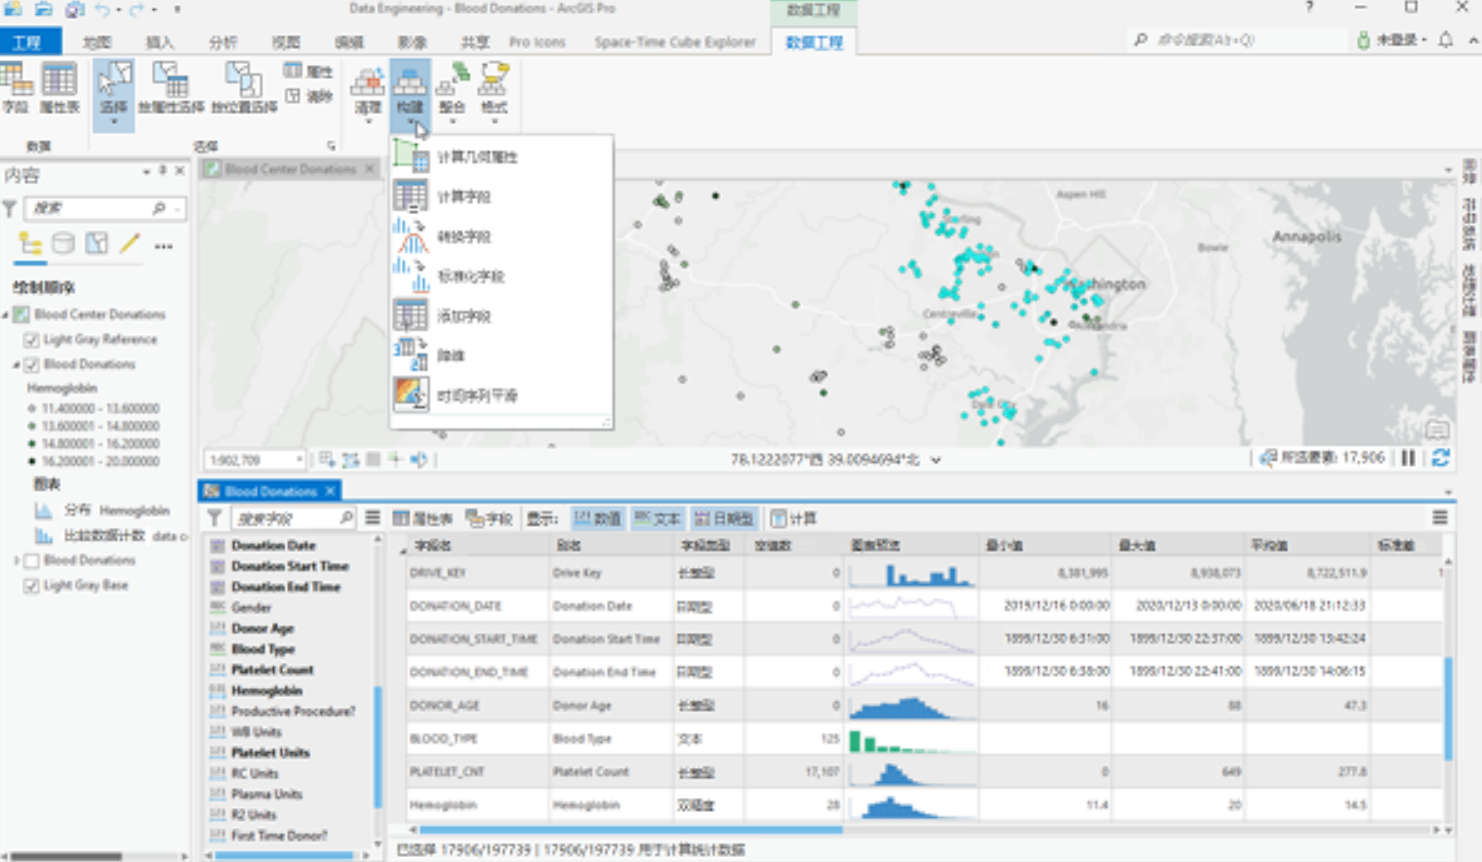Select list by data source icon
1482x862 pixels.
(x=63, y=244)
